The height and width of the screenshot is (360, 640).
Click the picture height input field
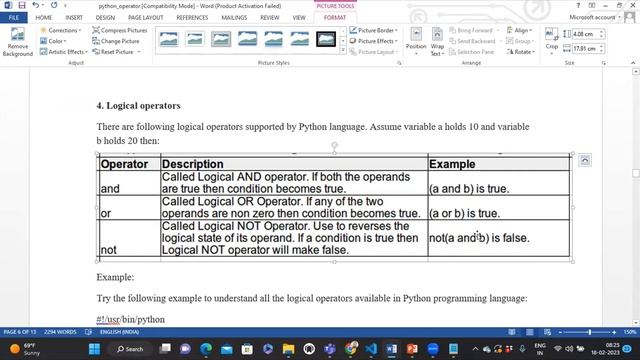585,34
